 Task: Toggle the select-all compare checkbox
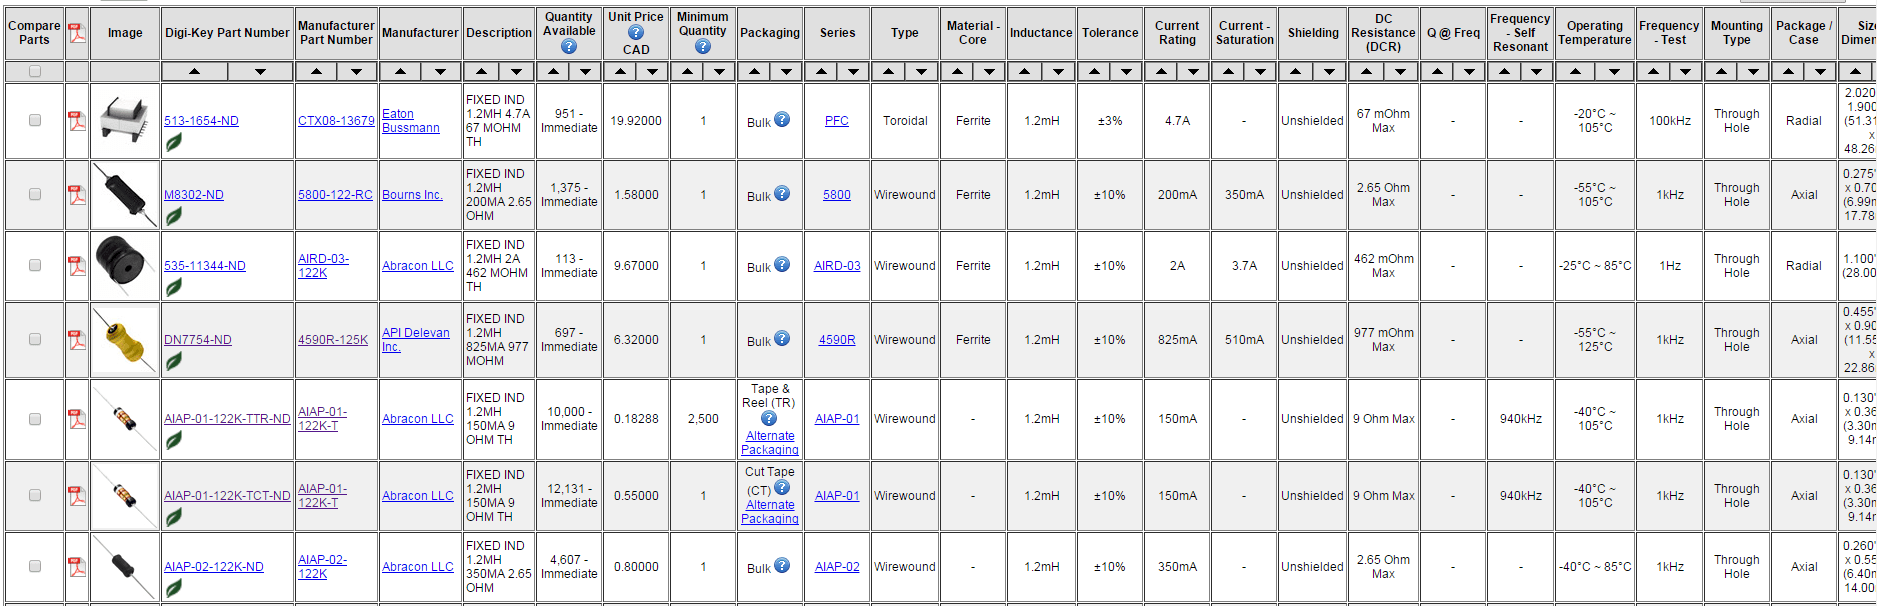(x=35, y=71)
